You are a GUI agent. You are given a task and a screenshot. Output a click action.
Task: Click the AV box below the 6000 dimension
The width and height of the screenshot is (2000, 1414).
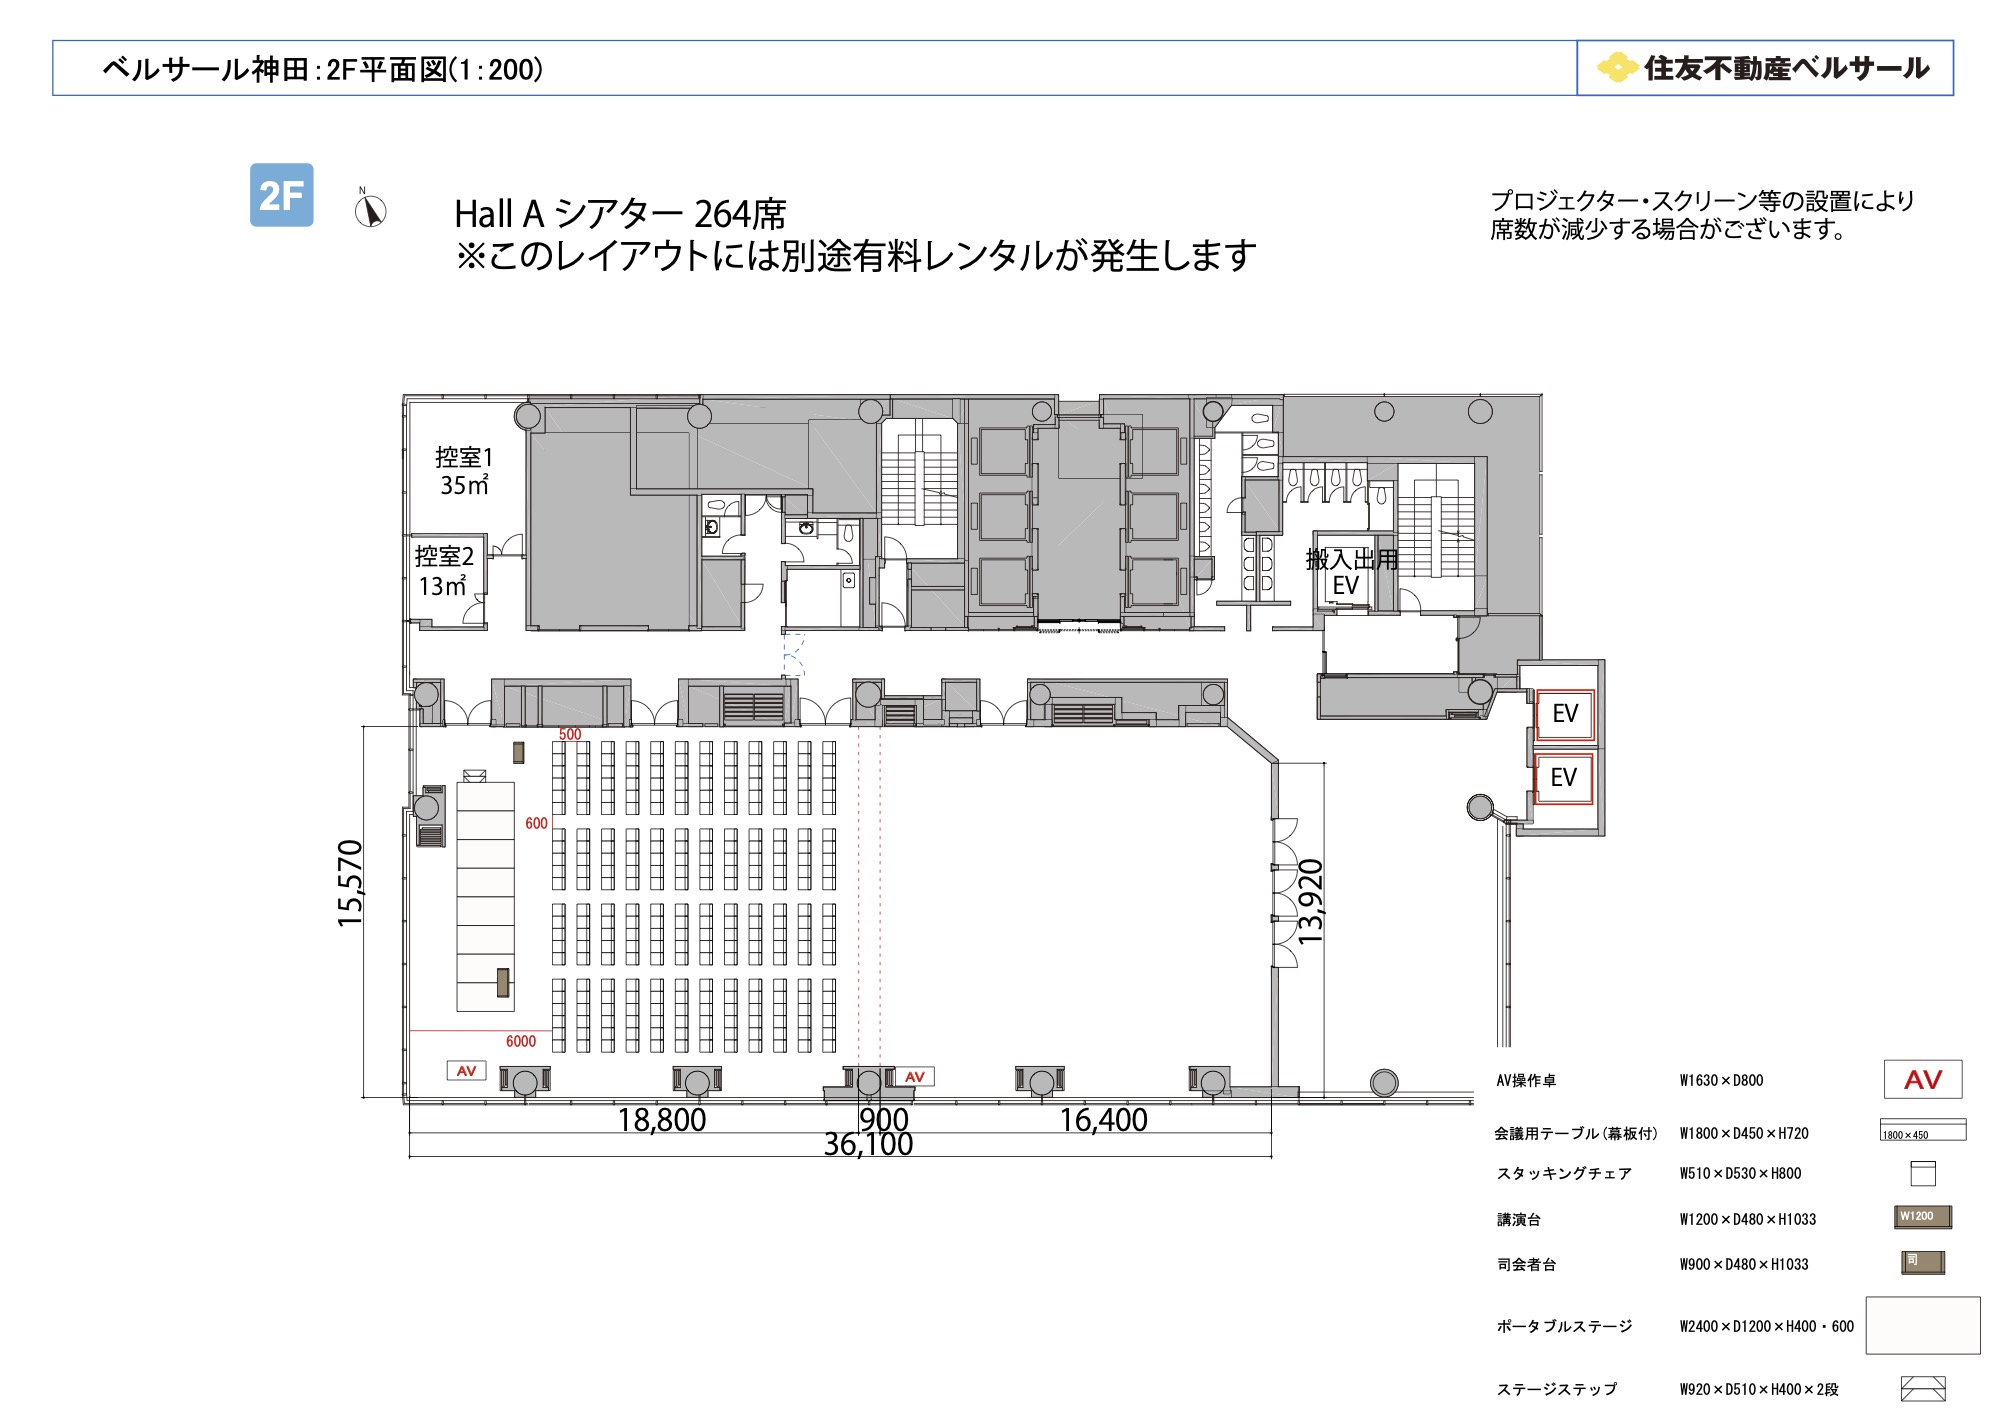coord(466,1071)
